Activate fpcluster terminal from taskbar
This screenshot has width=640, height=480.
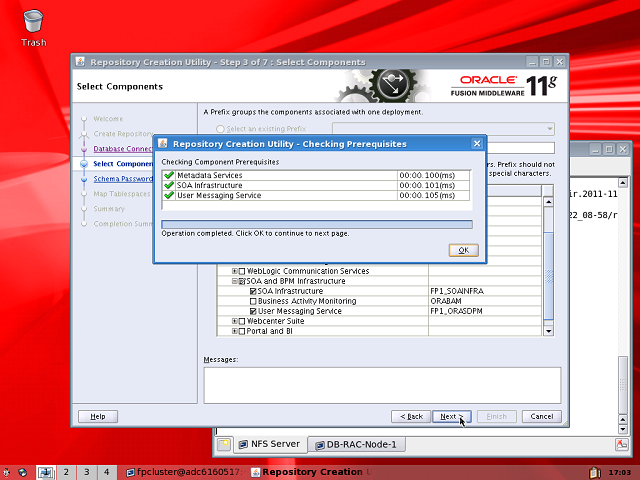coord(184,472)
